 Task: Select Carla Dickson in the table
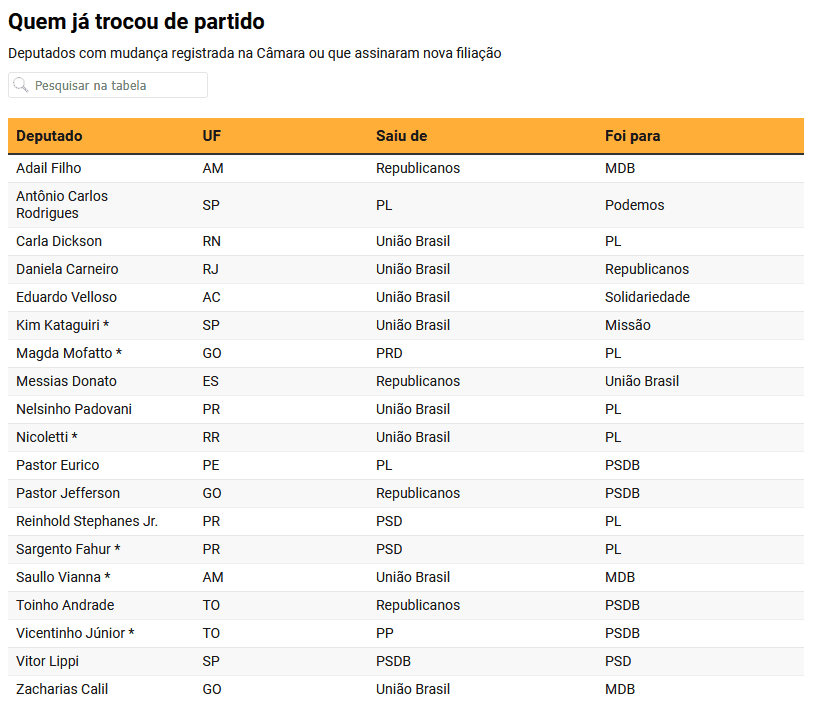[59, 241]
